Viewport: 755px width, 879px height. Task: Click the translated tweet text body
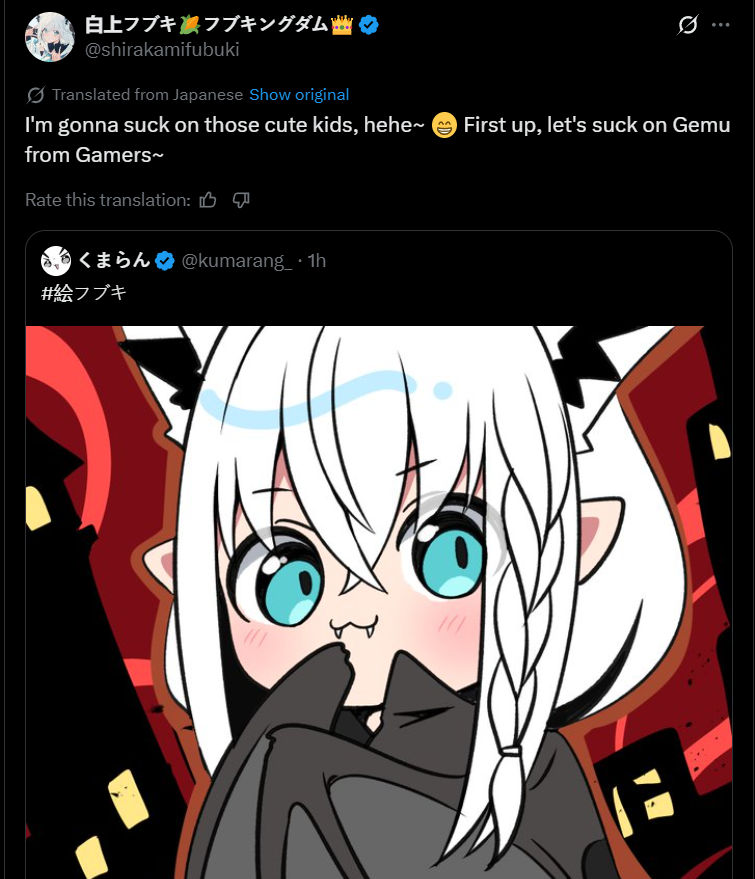(x=378, y=140)
